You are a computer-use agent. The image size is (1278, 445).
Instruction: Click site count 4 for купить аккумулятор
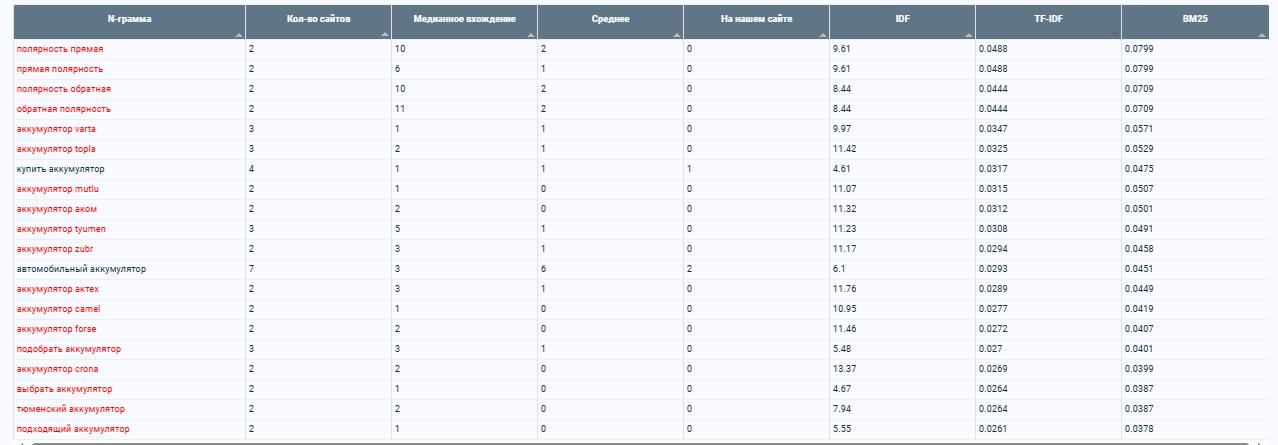[251, 169]
